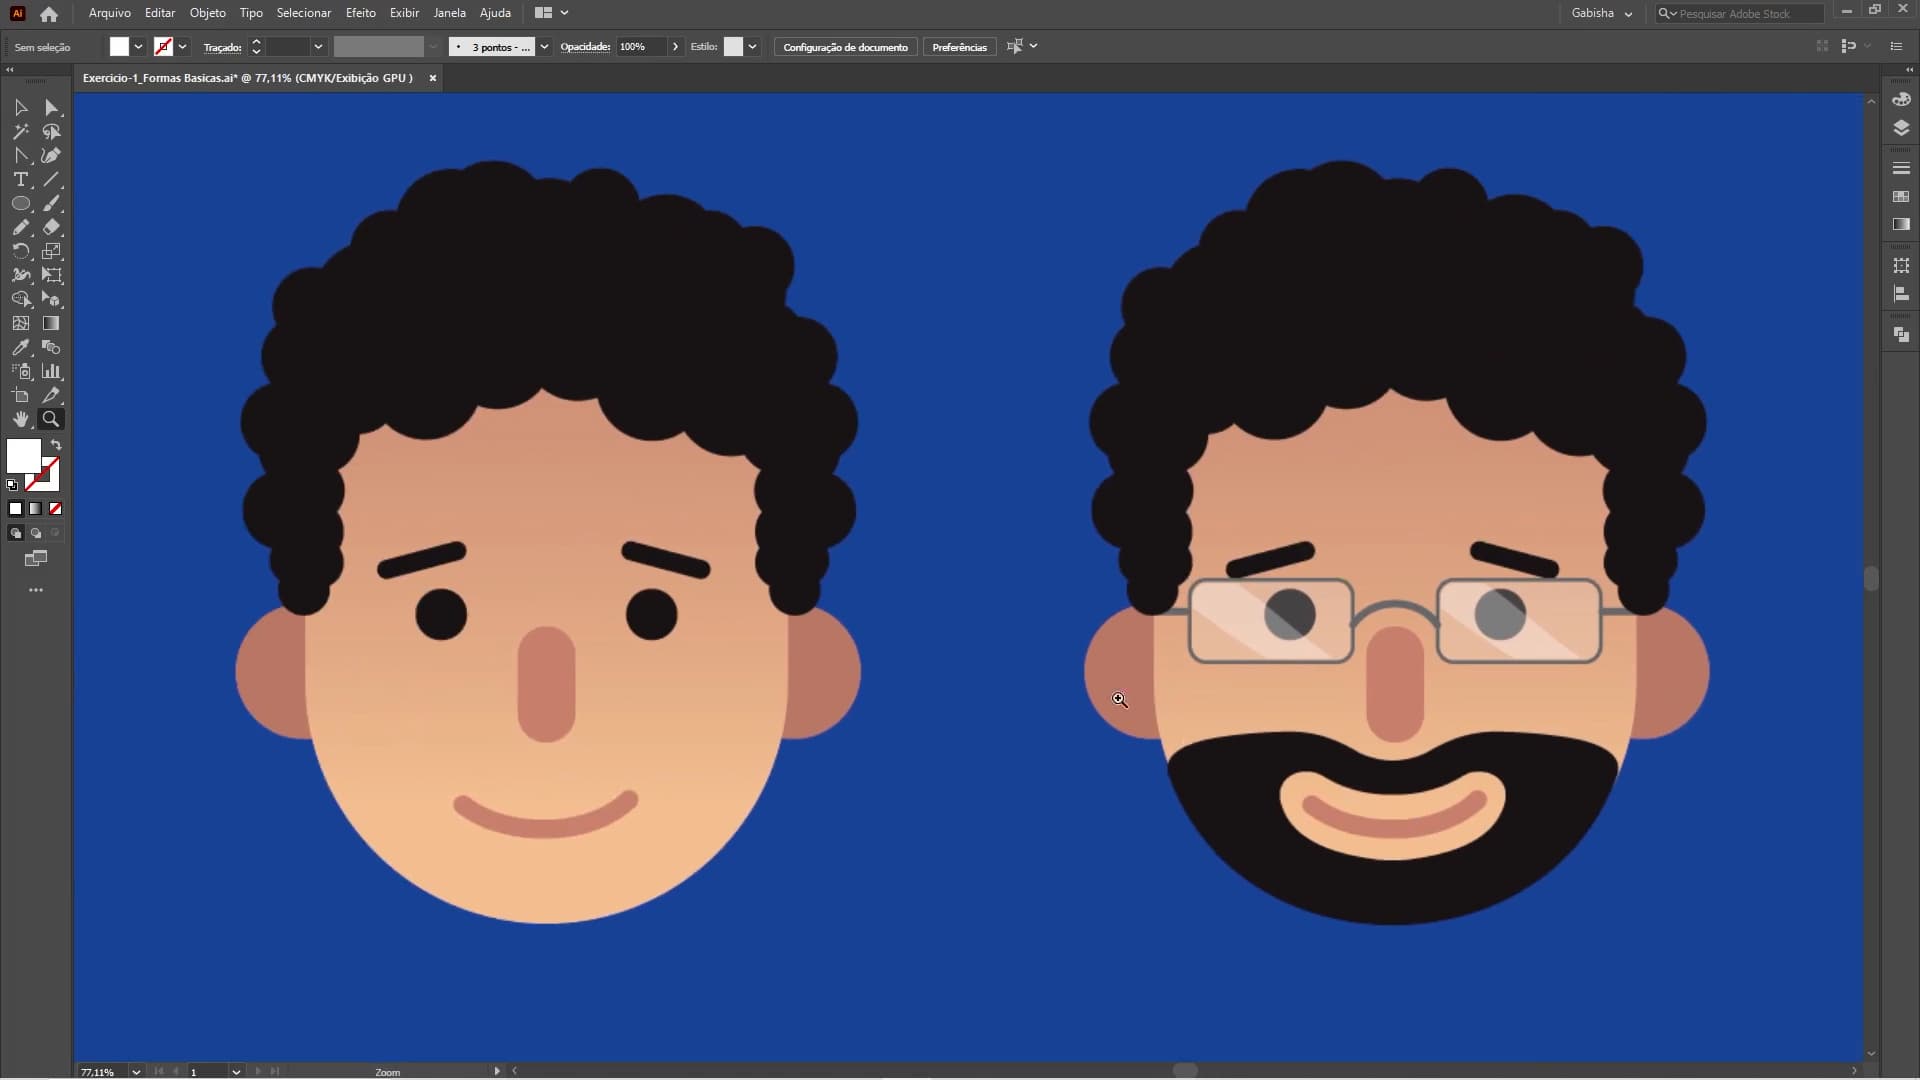Open the arrange documents dropdown
Viewport: 1920px width, 1080px height.
tap(552, 13)
